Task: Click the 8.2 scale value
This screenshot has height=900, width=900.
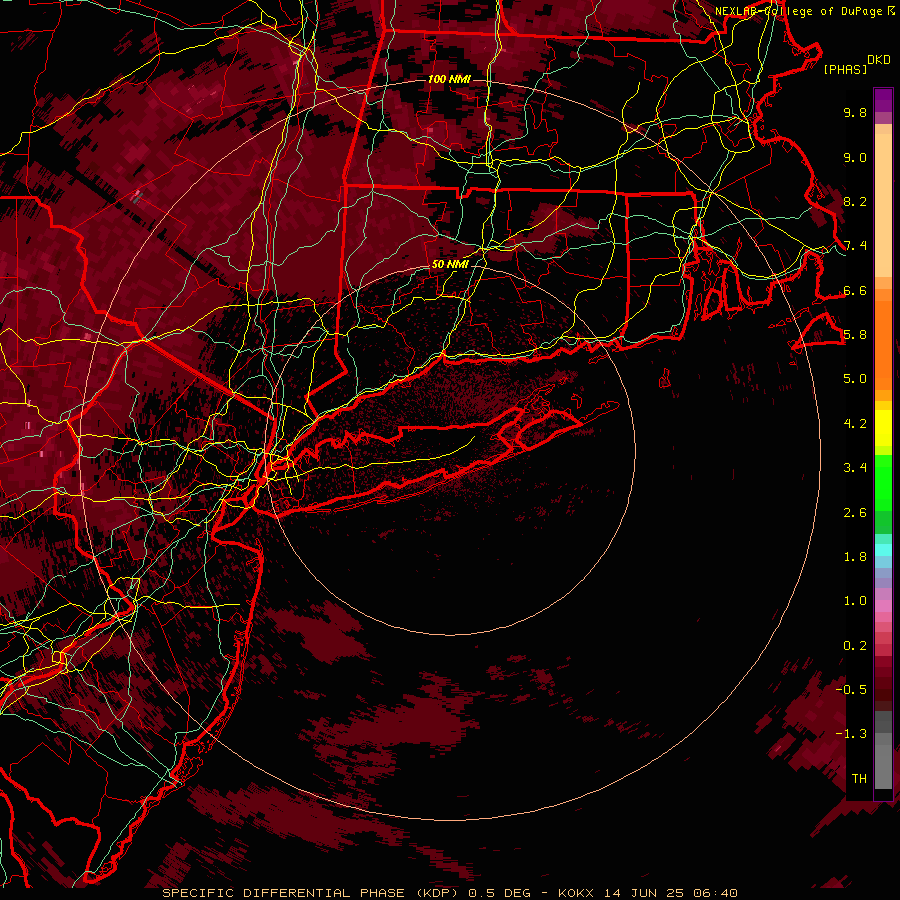Action: click(x=855, y=201)
